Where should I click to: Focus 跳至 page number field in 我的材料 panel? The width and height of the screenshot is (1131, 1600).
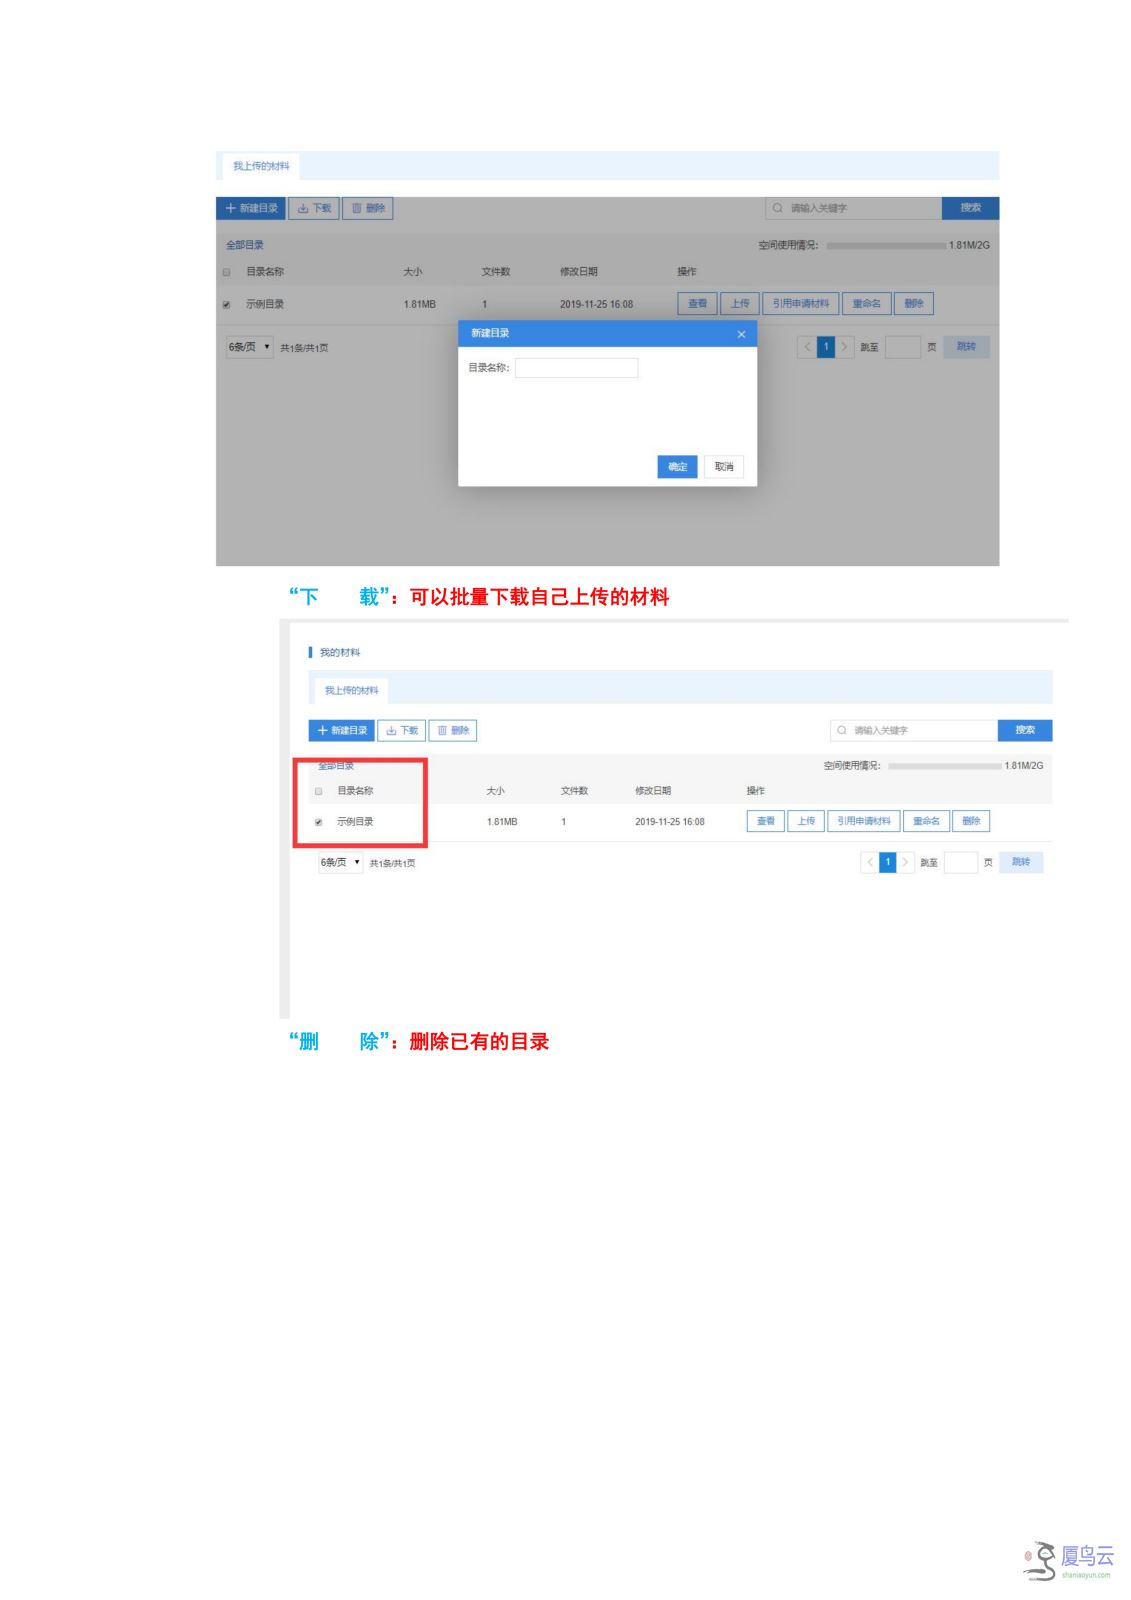point(961,862)
